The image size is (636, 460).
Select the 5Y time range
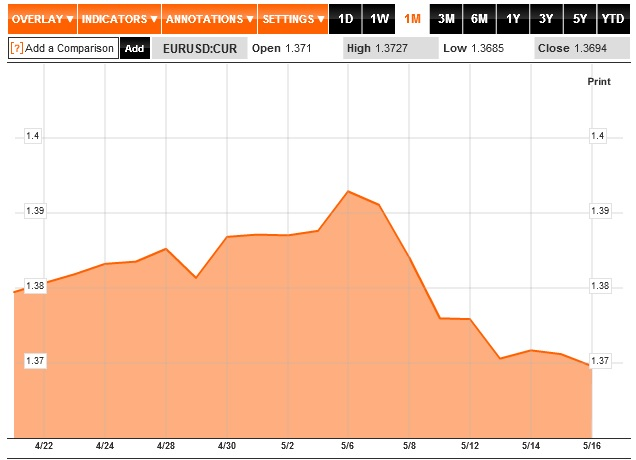pos(579,19)
